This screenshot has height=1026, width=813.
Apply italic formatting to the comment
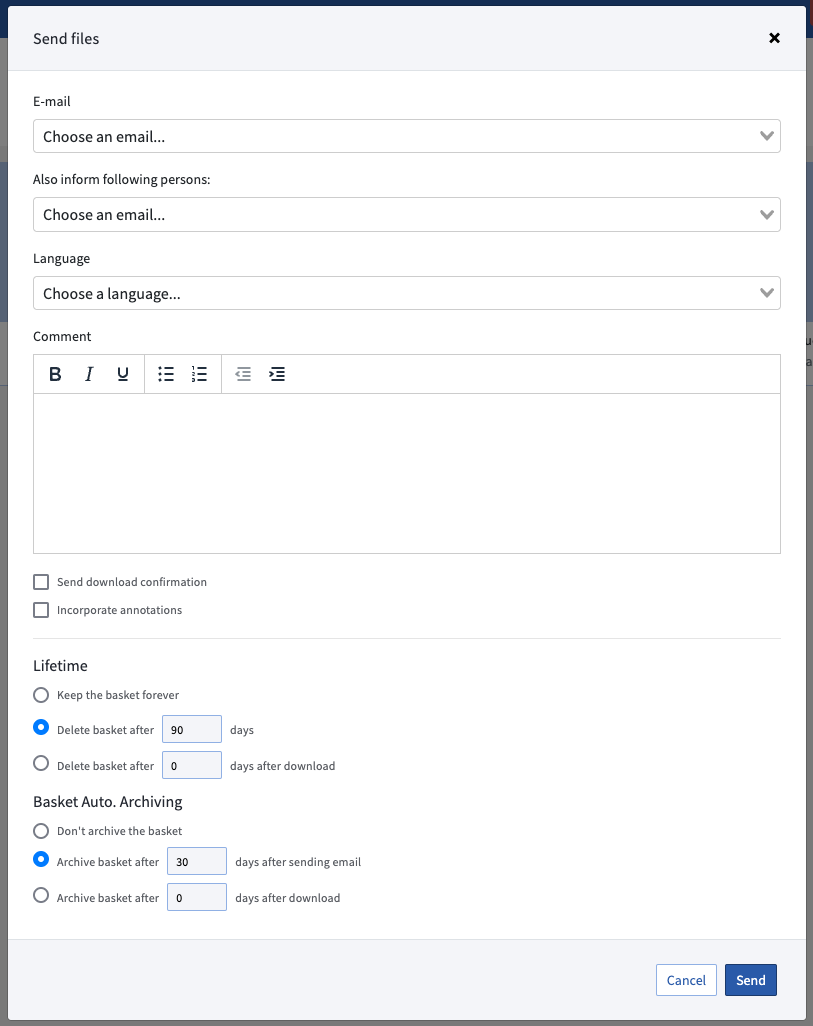(89, 374)
